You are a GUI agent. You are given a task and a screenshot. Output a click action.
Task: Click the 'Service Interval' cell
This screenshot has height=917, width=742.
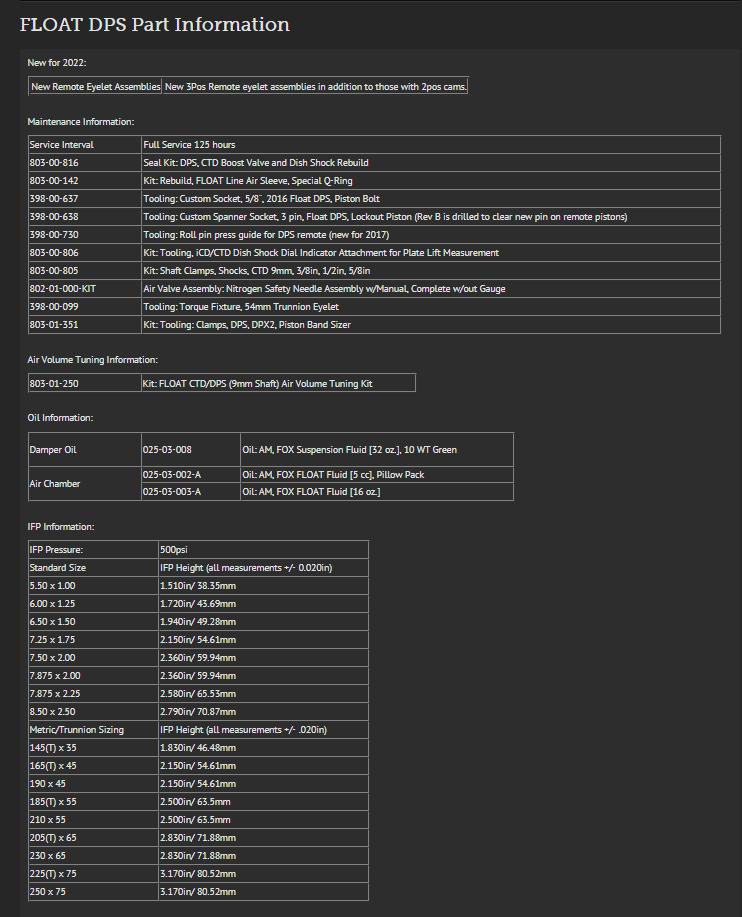(x=85, y=144)
